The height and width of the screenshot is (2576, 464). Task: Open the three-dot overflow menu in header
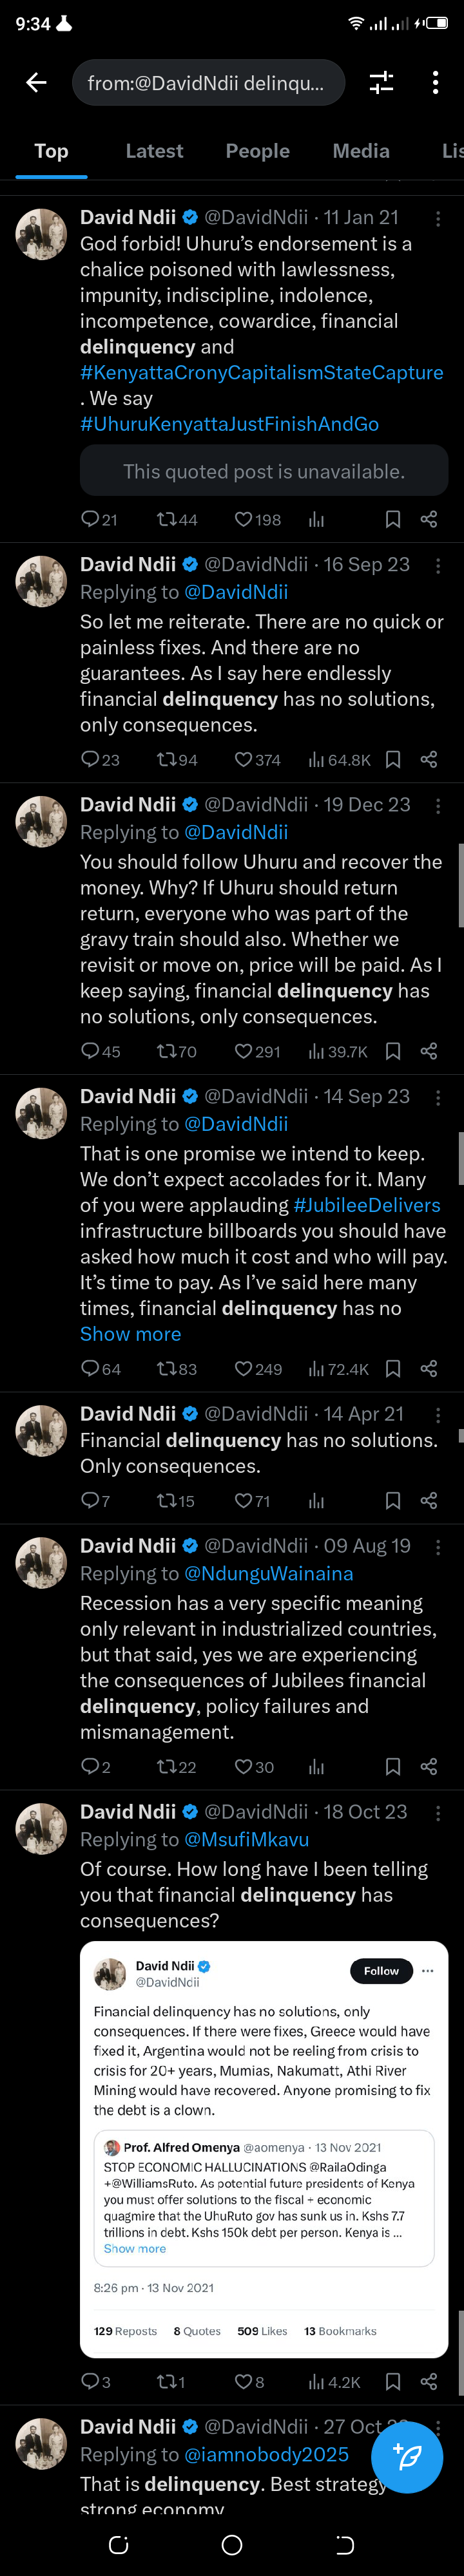tap(435, 83)
